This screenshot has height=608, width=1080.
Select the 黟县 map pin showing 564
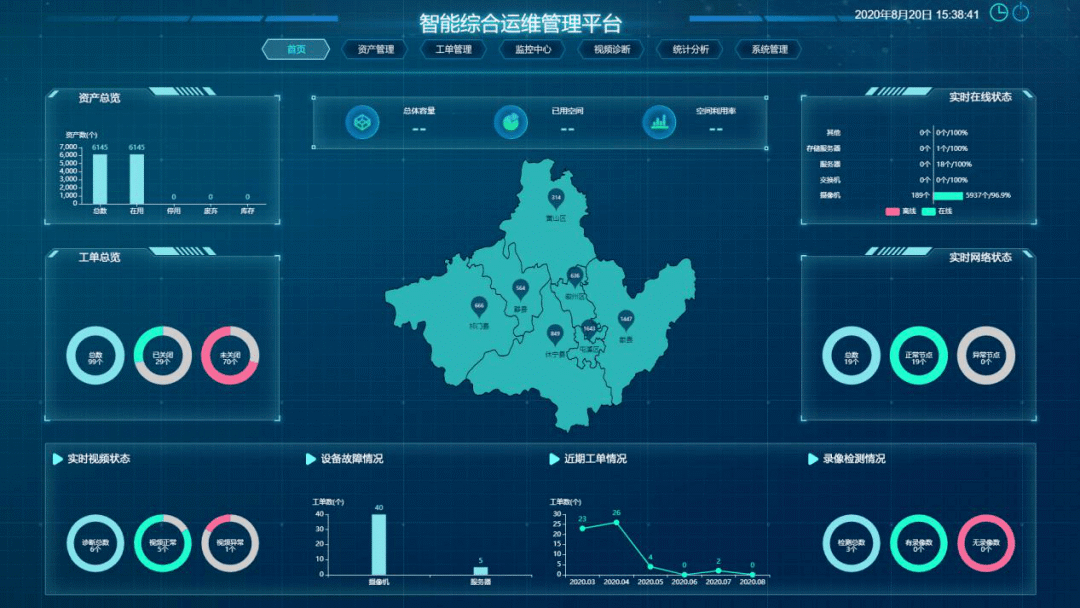(520, 289)
